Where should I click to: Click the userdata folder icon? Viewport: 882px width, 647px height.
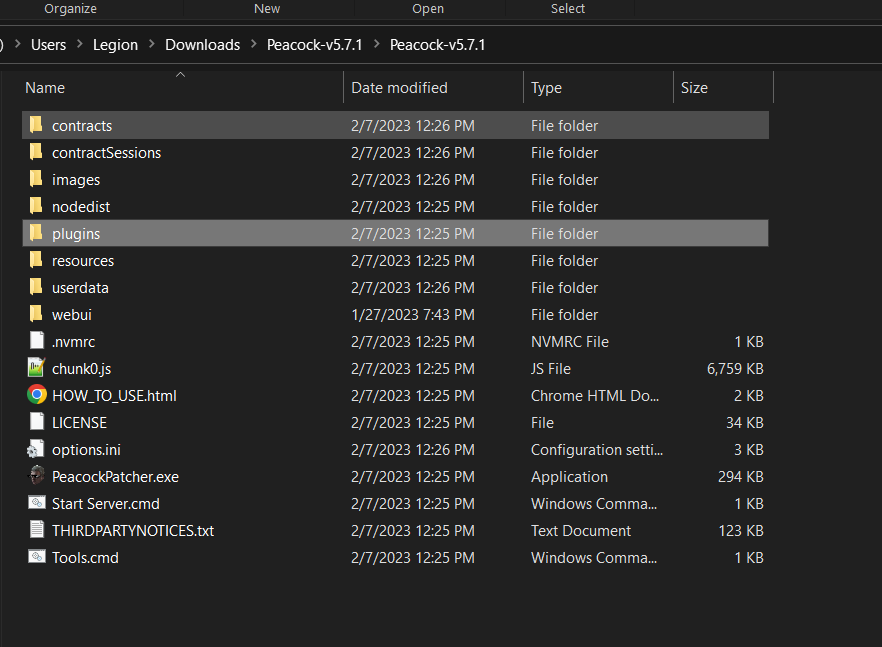(x=37, y=287)
